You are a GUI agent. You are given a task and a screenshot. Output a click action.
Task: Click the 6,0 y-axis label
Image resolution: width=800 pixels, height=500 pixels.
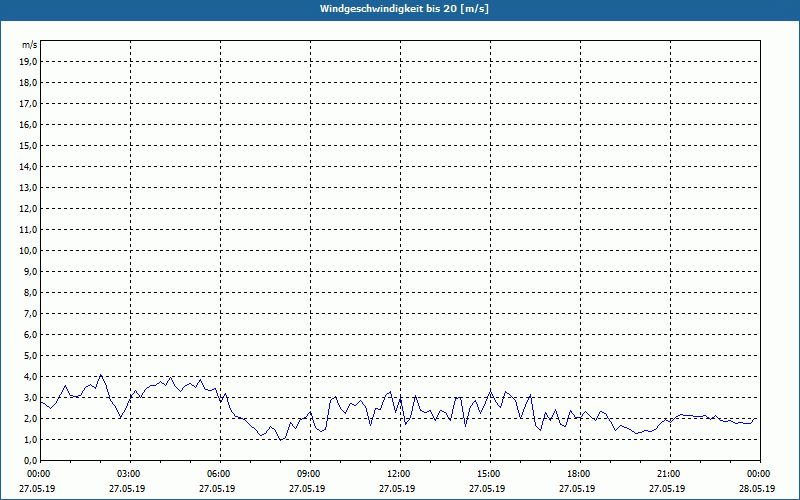coord(30,334)
